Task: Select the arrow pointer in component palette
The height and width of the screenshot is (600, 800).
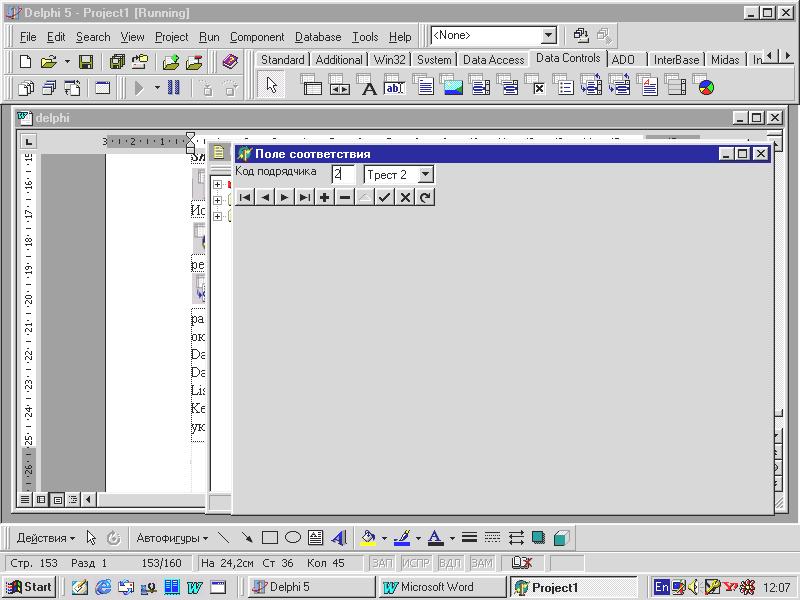Action: point(271,85)
